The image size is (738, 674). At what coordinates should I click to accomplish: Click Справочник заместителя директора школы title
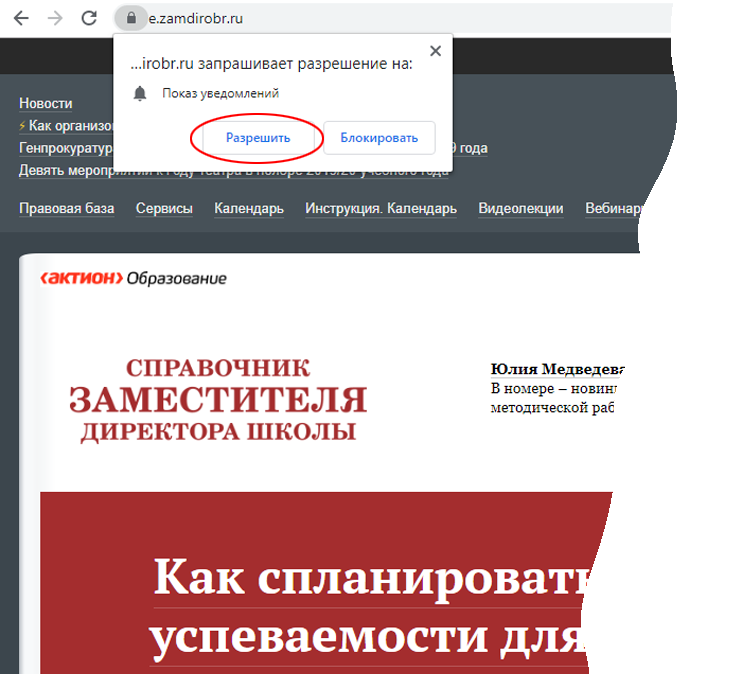click(218, 399)
